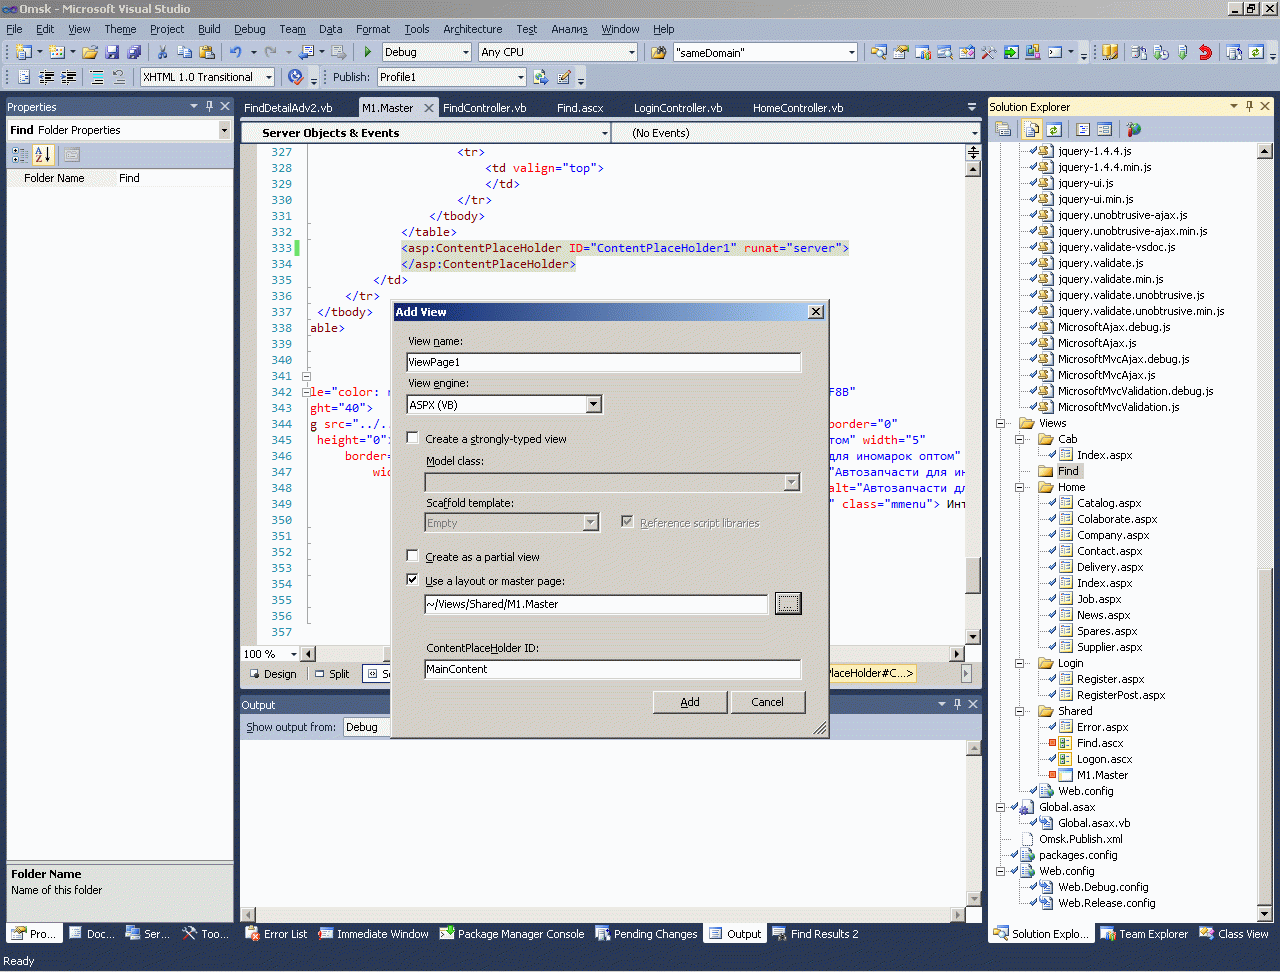This screenshot has height=972, width=1280.
Task: Collapse the Views folder in Solution Explorer
Action: pos(1000,423)
